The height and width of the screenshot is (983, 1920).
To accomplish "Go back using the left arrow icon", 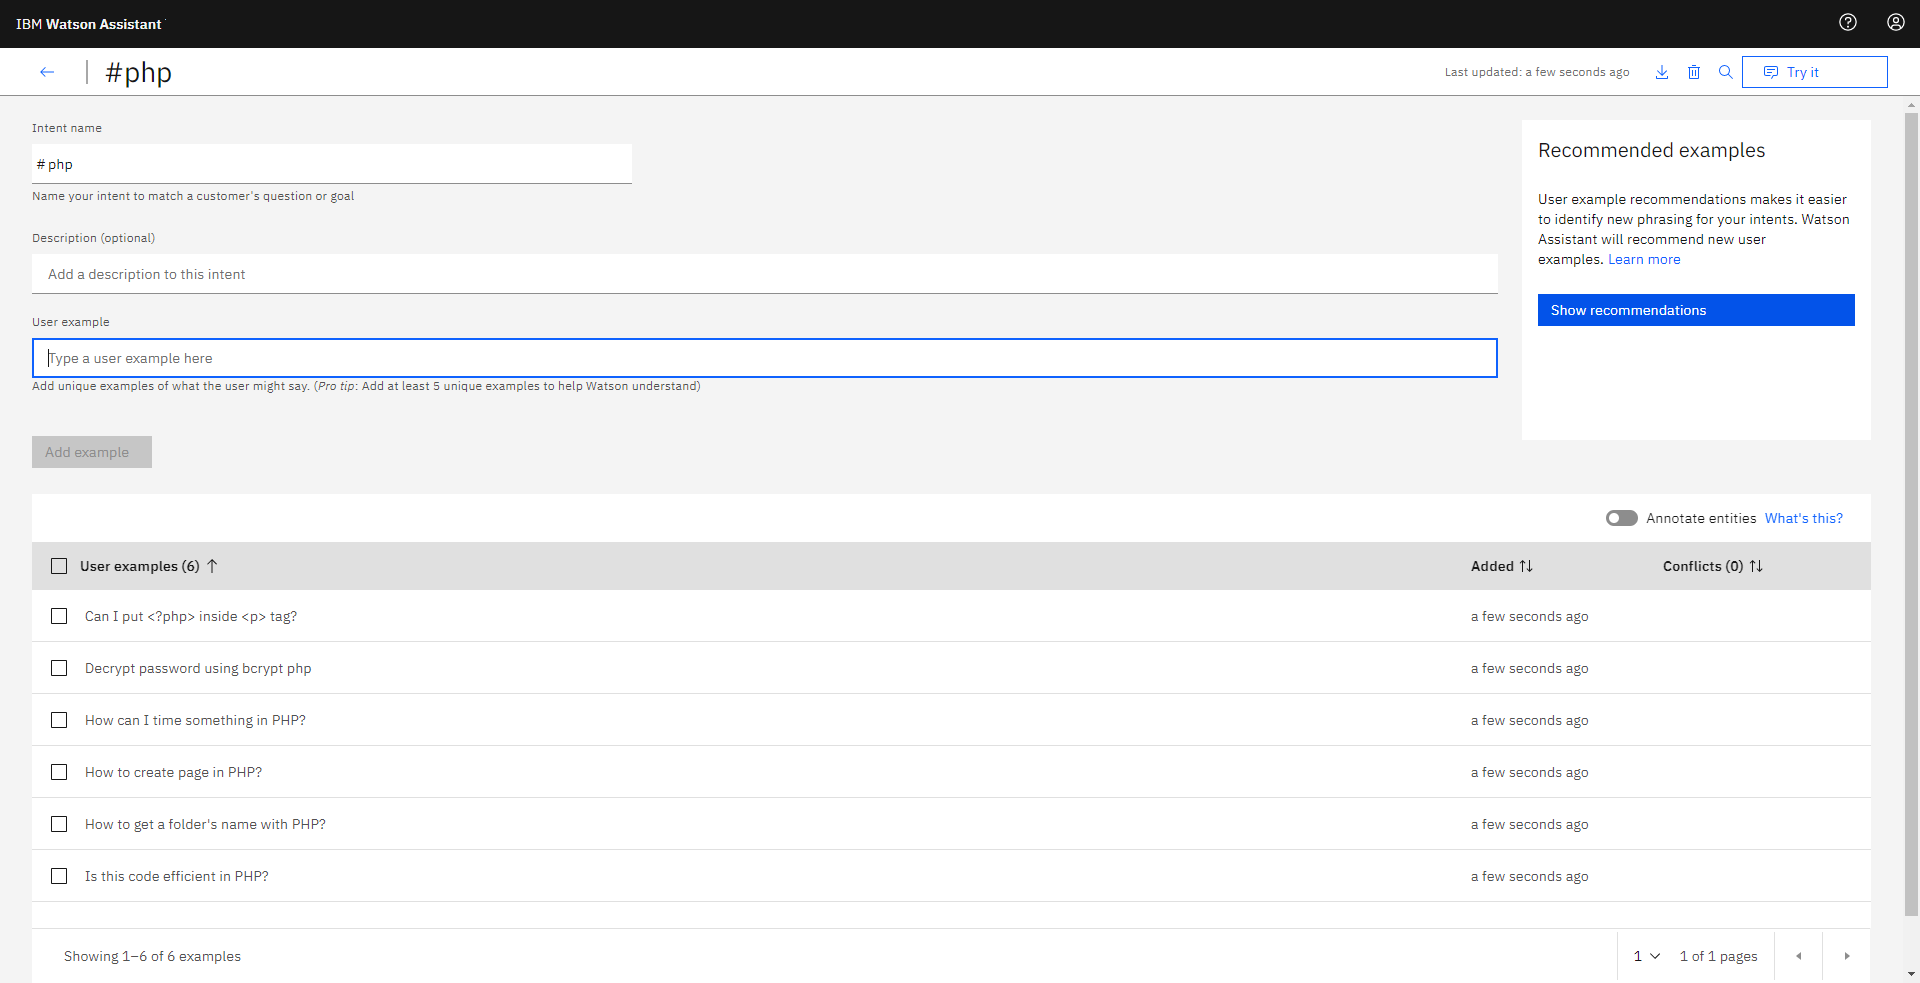I will point(47,72).
